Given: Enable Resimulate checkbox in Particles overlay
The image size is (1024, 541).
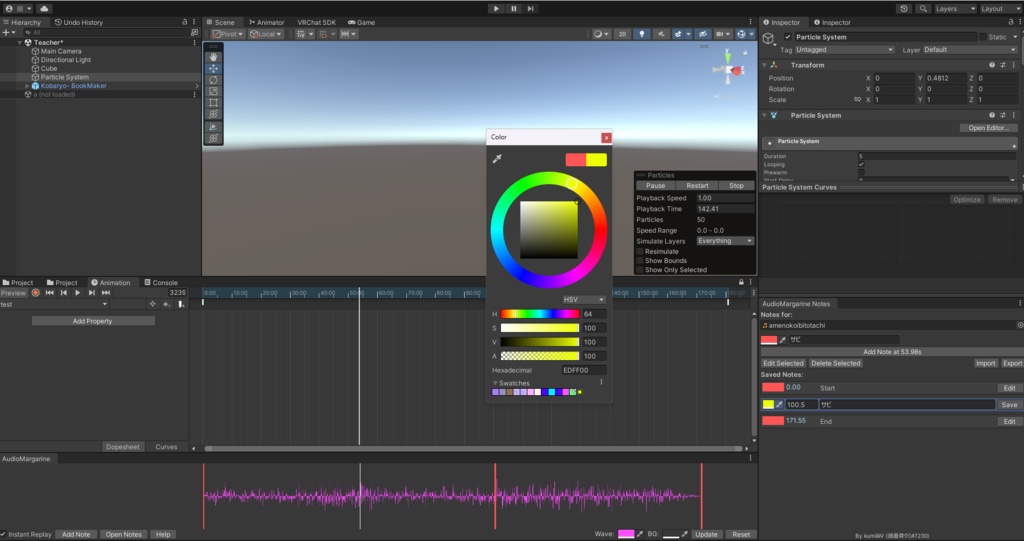Looking at the screenshot, I should tap(640, 252).
